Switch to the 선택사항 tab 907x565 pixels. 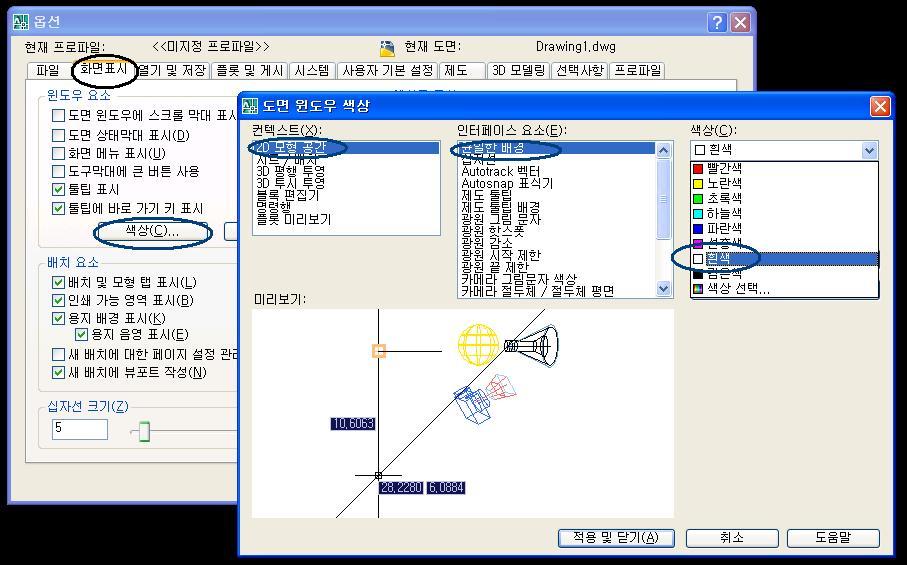[x=580, y=71]
